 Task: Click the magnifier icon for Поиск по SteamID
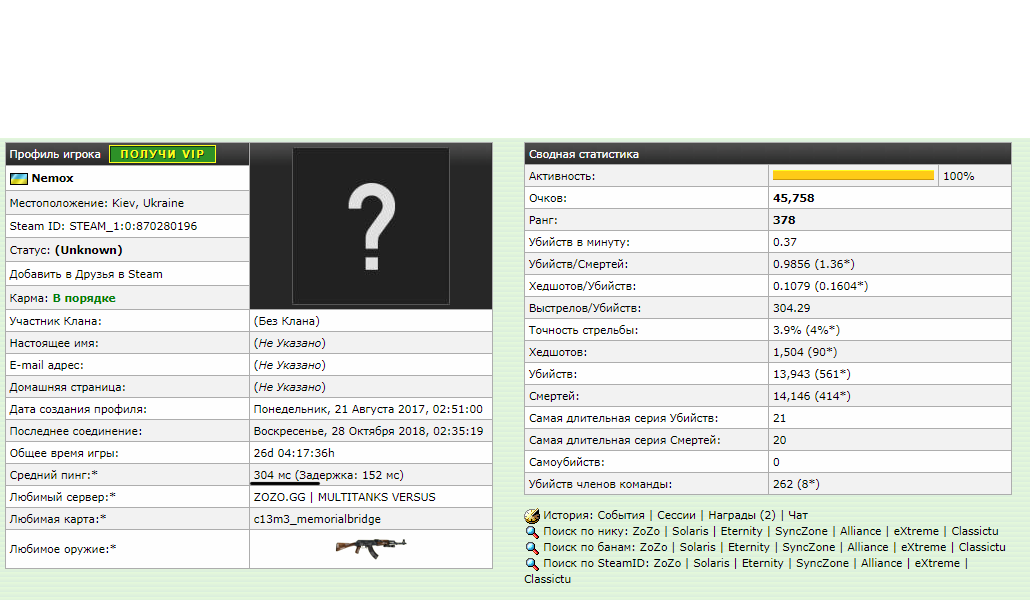[x=532, y=563]
